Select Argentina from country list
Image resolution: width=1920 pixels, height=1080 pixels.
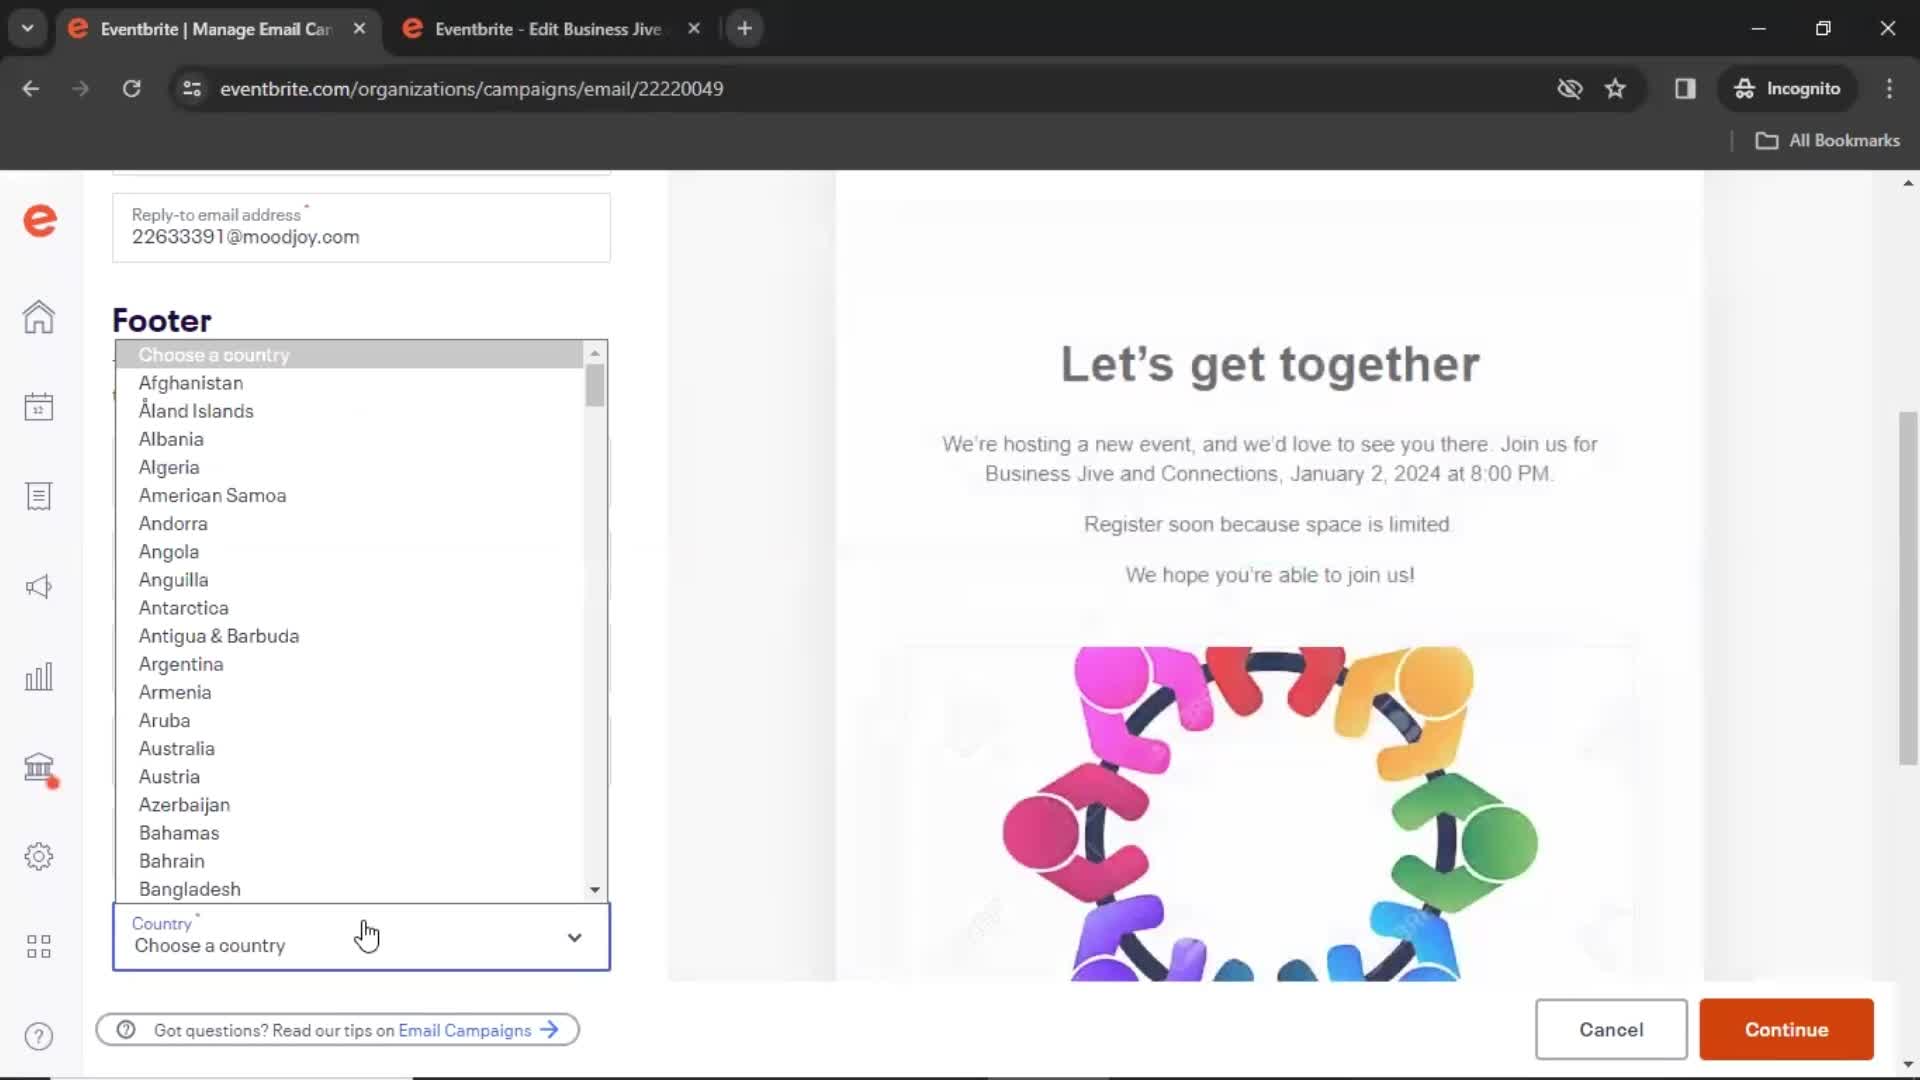click(349, 664)
